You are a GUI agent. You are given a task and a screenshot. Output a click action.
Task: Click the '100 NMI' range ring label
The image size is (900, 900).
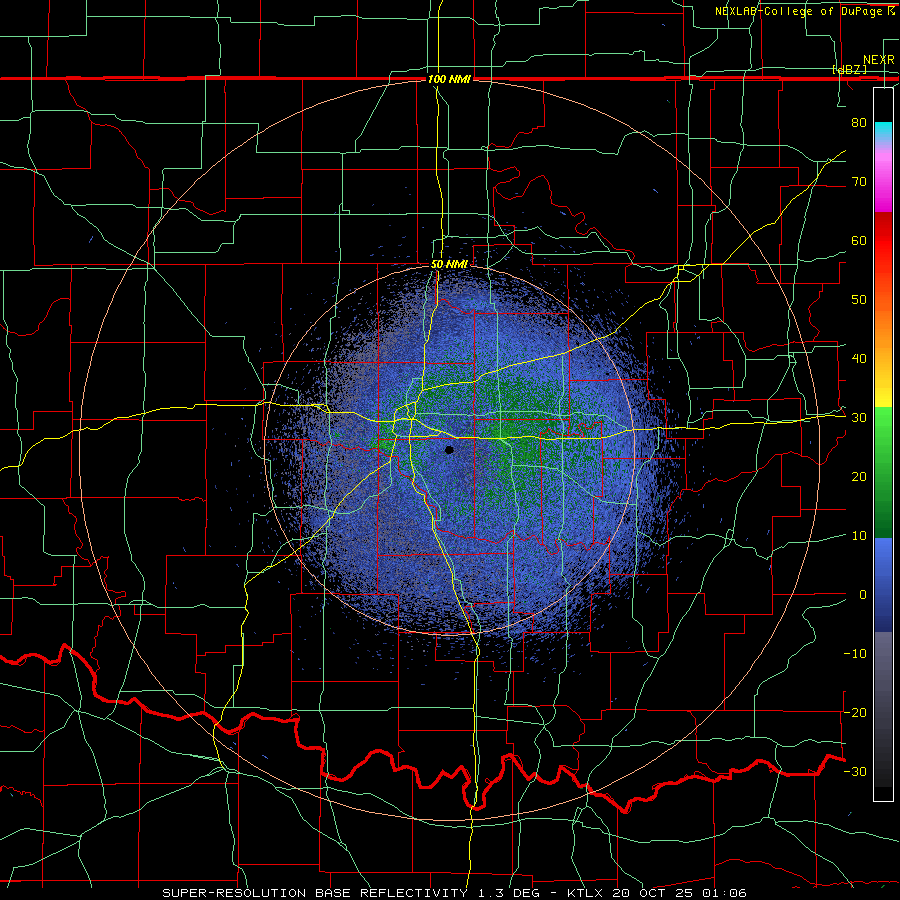coord(449,79)
